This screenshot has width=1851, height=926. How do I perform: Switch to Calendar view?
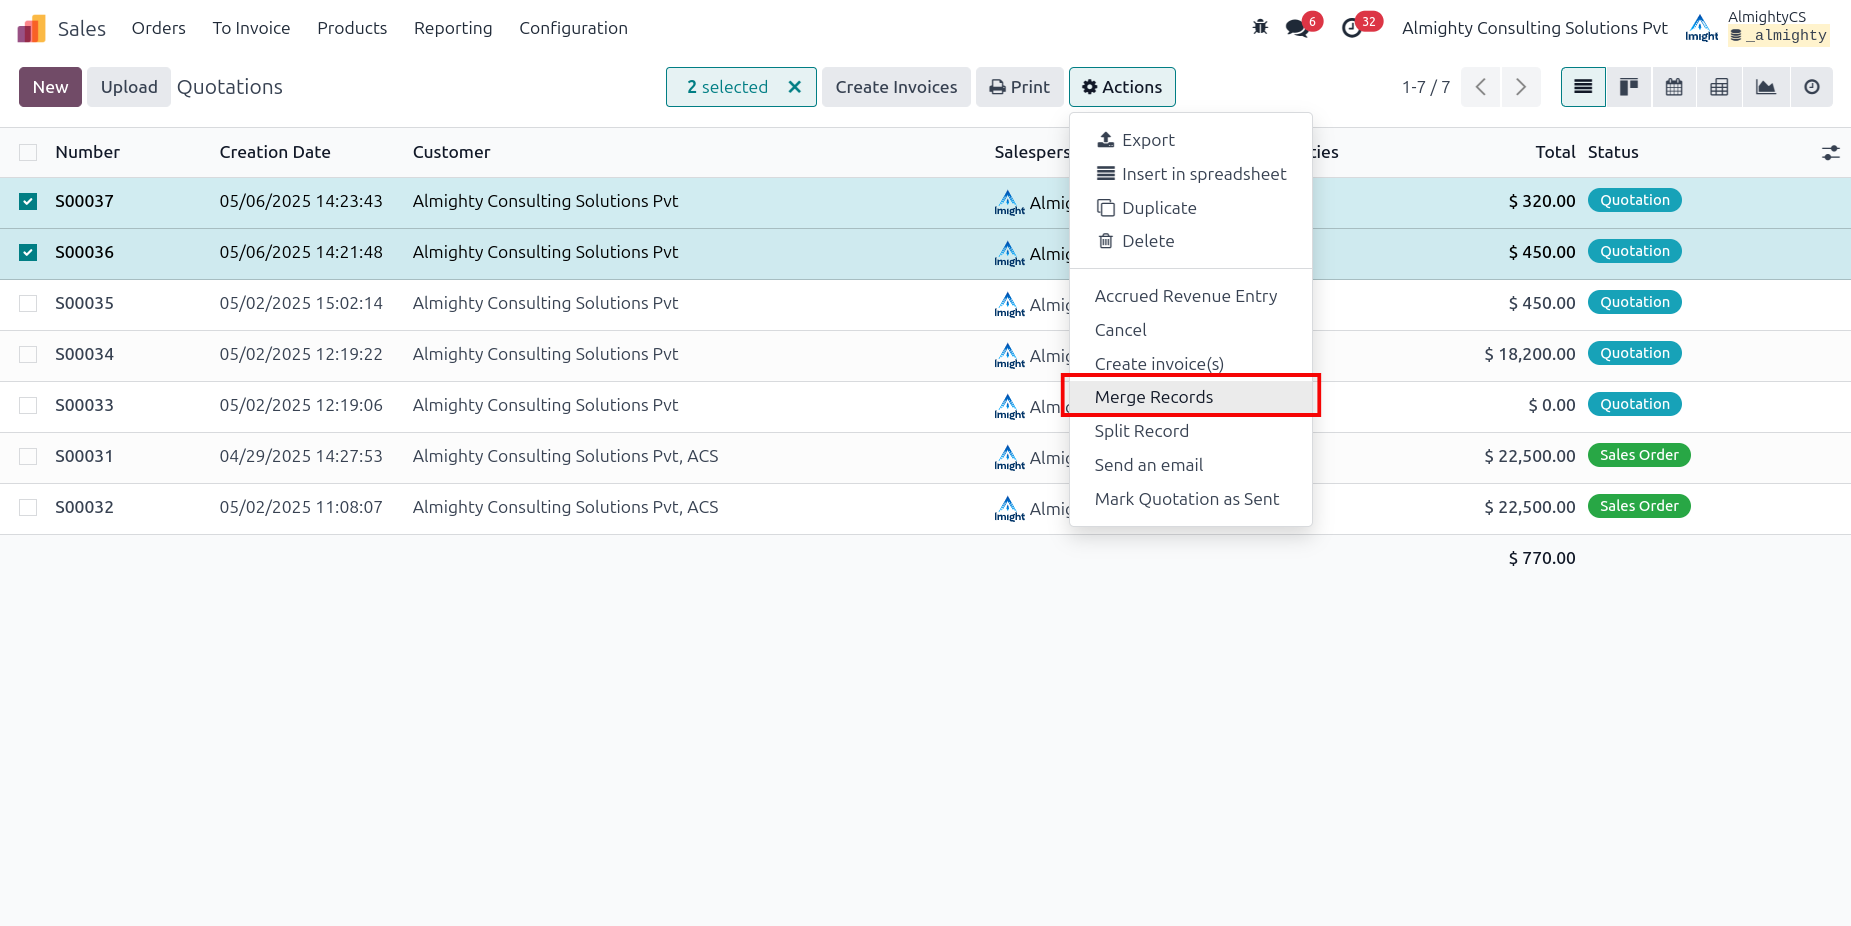click(1674, 87)
